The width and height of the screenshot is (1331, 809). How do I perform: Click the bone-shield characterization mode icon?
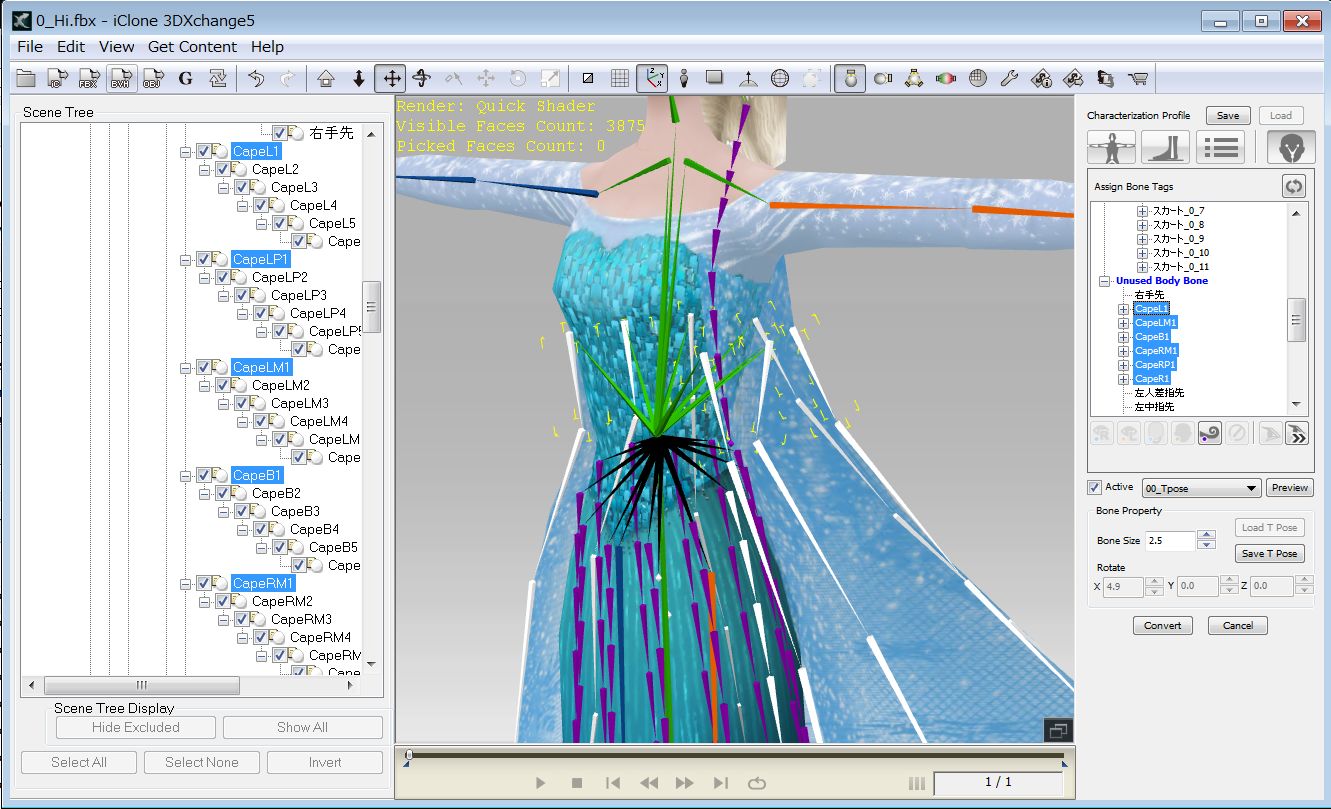pyautogui.click(x=1291, y=147)
